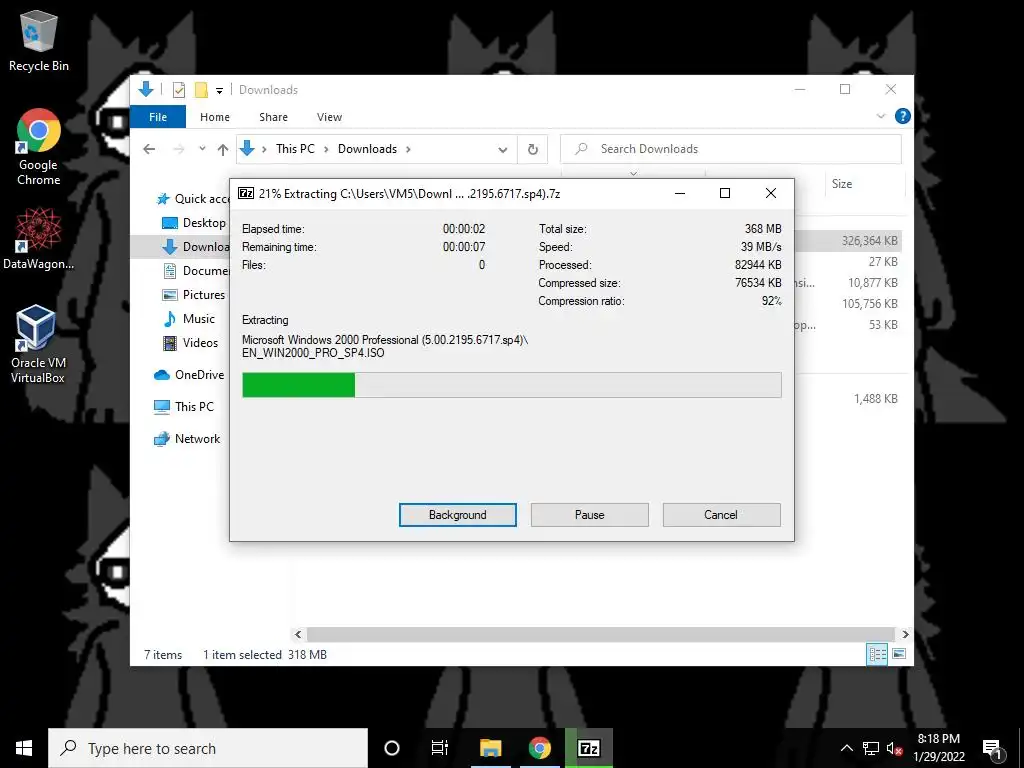Send extraction to Background

pyautogui.click(x=457, y=515)
